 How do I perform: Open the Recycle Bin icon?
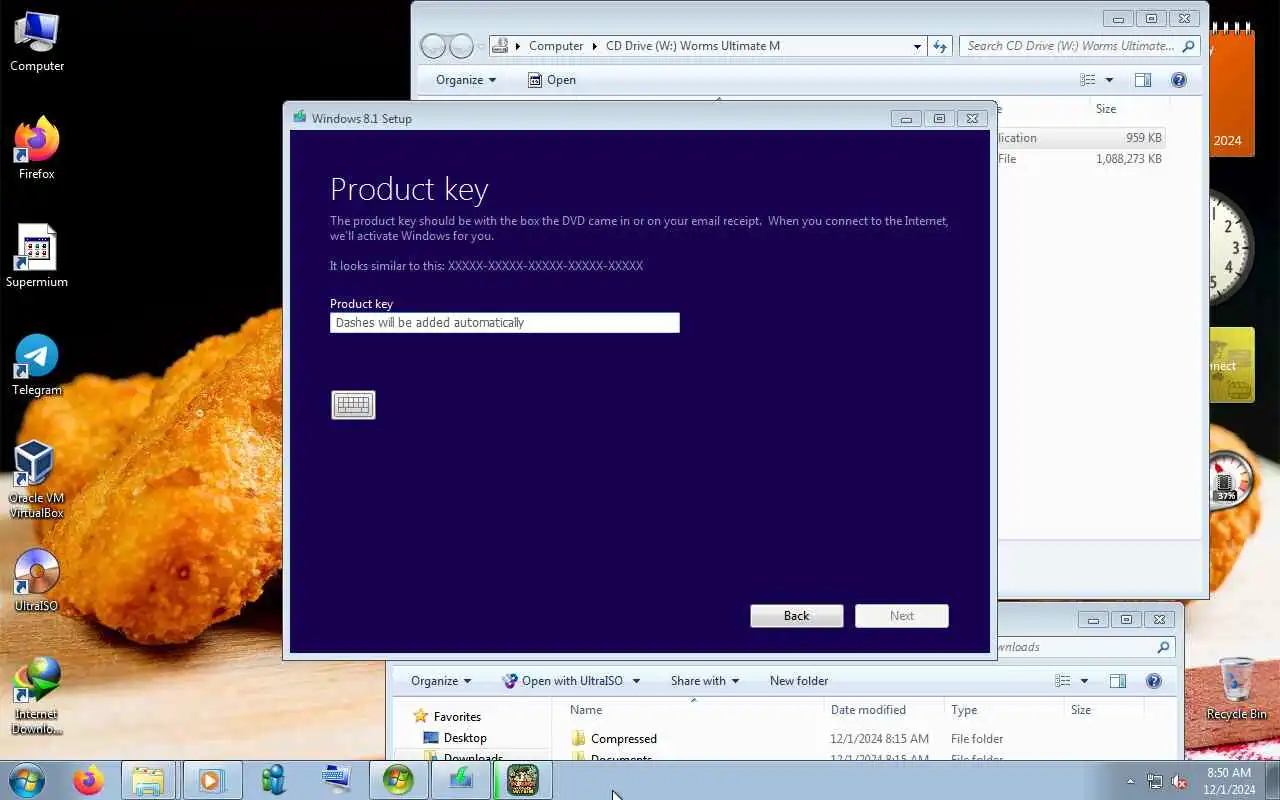coord(1237,689)
